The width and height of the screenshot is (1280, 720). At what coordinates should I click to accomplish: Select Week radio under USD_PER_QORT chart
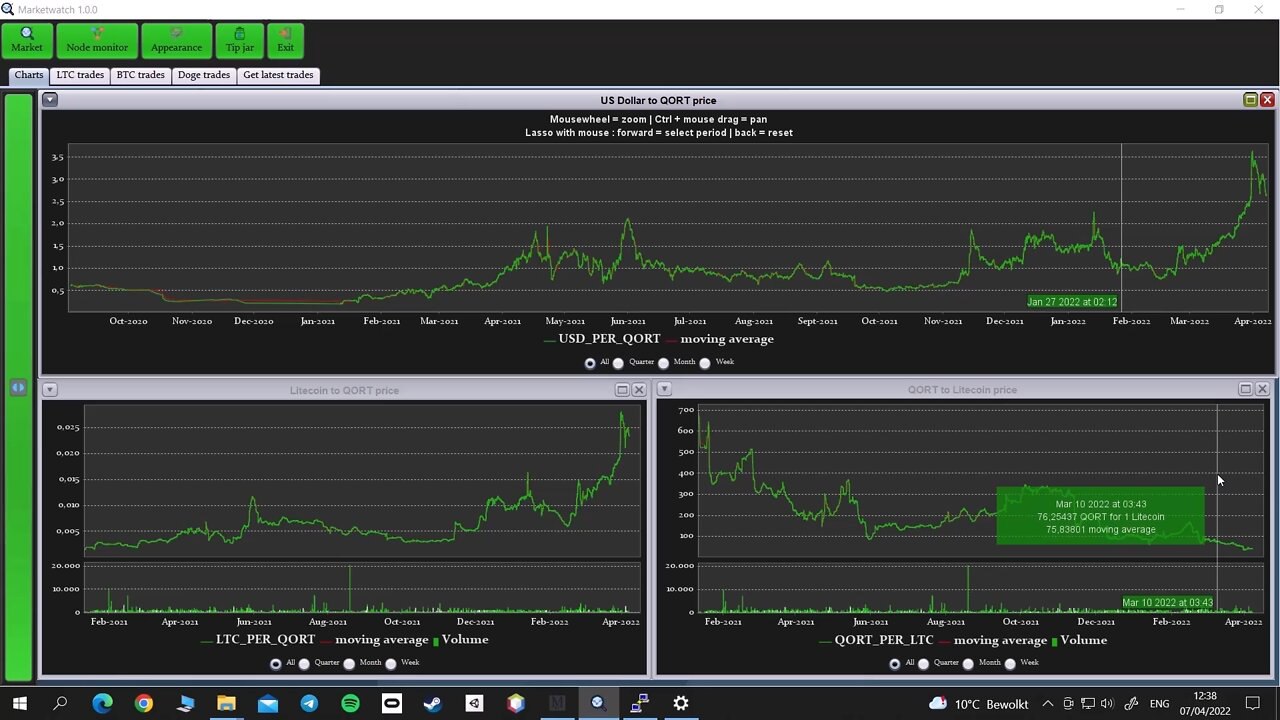705,363
